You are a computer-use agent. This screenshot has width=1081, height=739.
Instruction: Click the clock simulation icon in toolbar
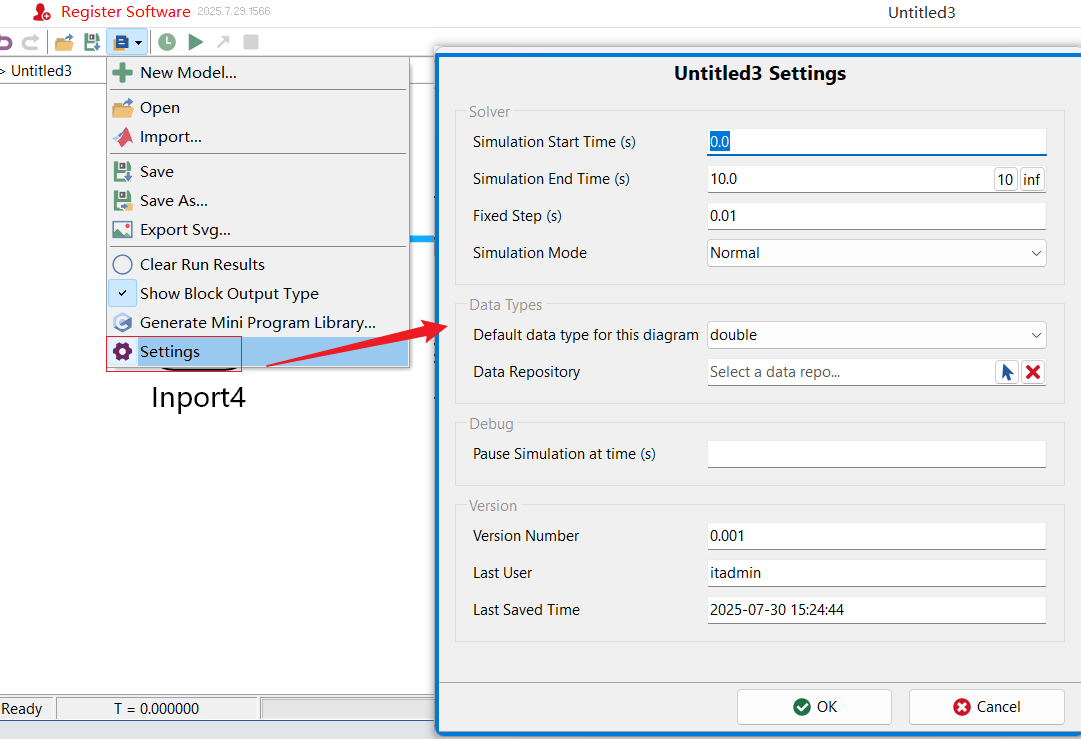click(x=167, y=42)
